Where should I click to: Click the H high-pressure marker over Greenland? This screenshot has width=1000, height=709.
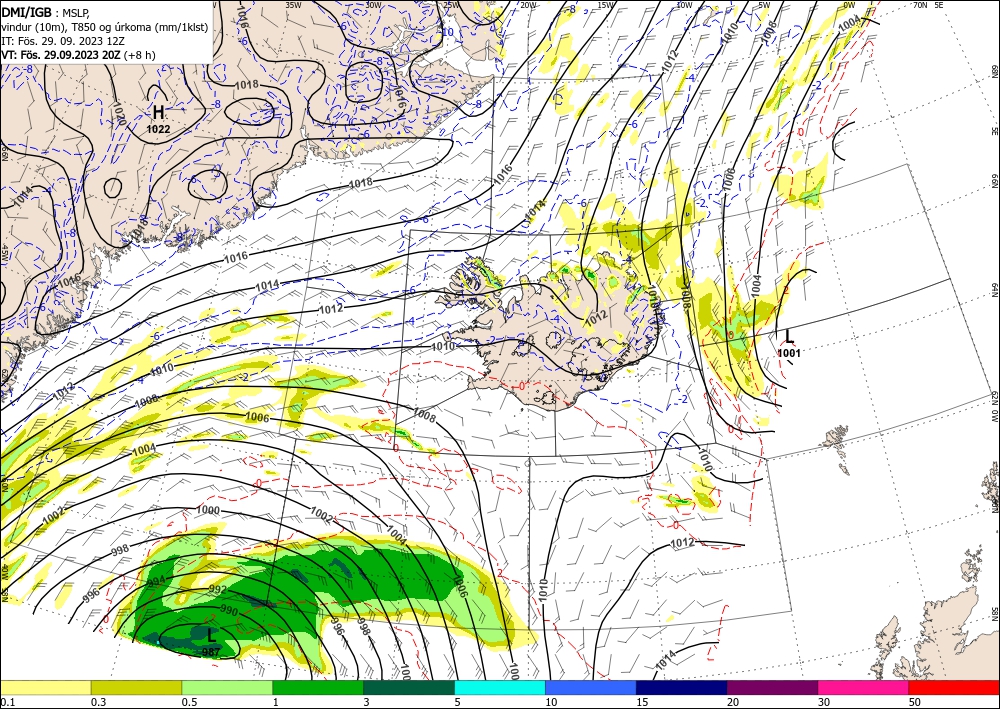158,112
